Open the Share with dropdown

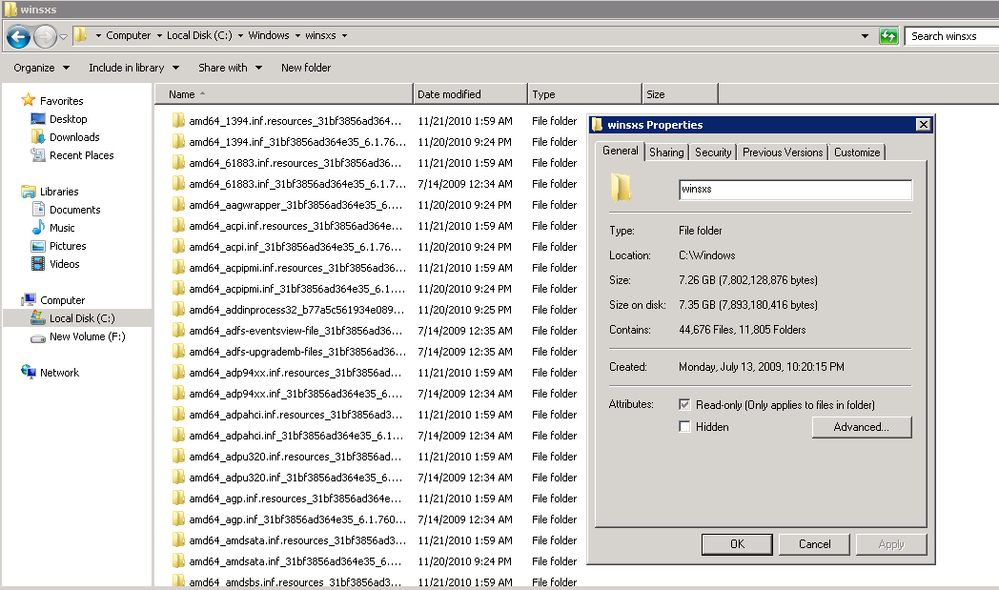[x=230, y=68]
